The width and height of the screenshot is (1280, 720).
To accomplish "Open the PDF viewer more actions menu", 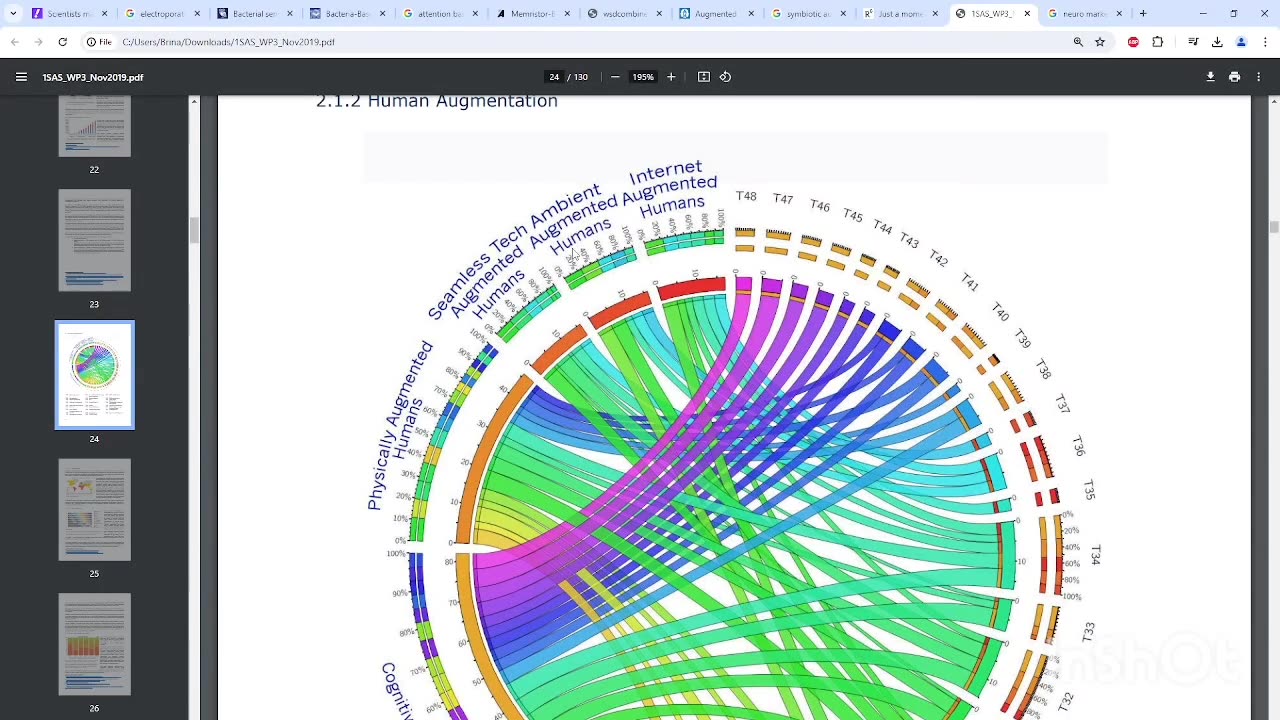I will coord(1258,77).
